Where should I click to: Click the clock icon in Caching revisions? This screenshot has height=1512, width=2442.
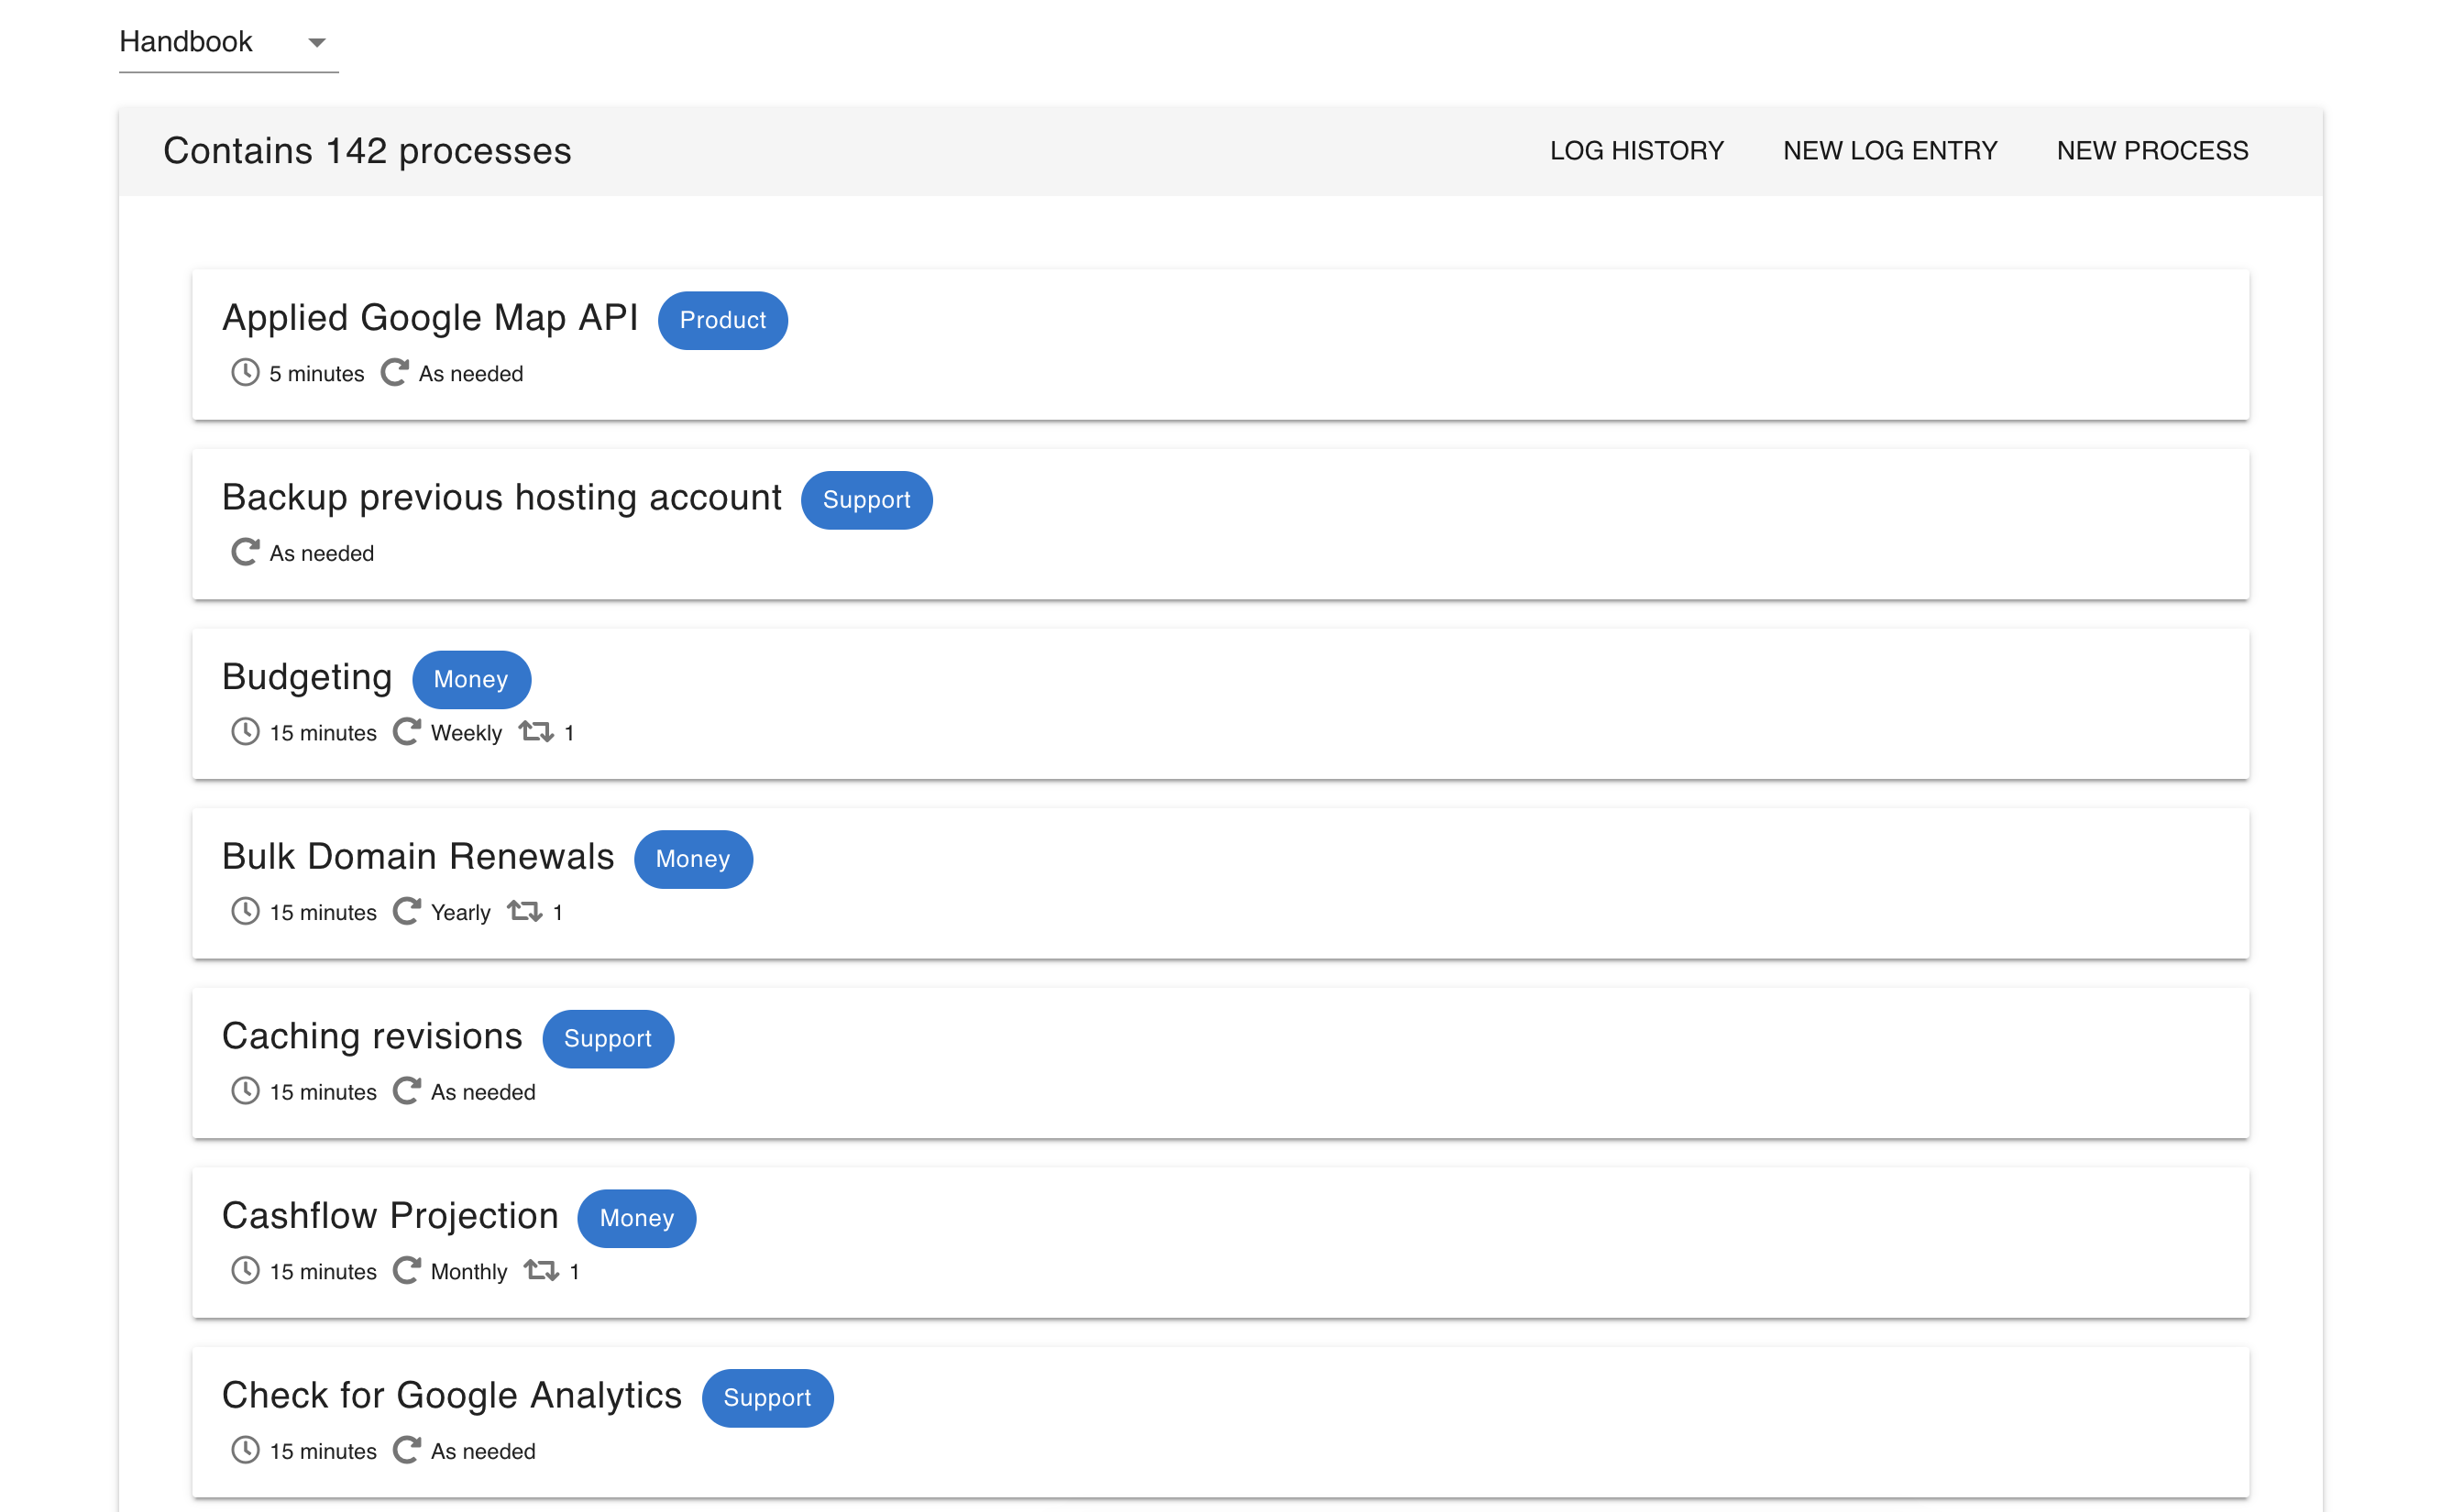click(245, 1091)
